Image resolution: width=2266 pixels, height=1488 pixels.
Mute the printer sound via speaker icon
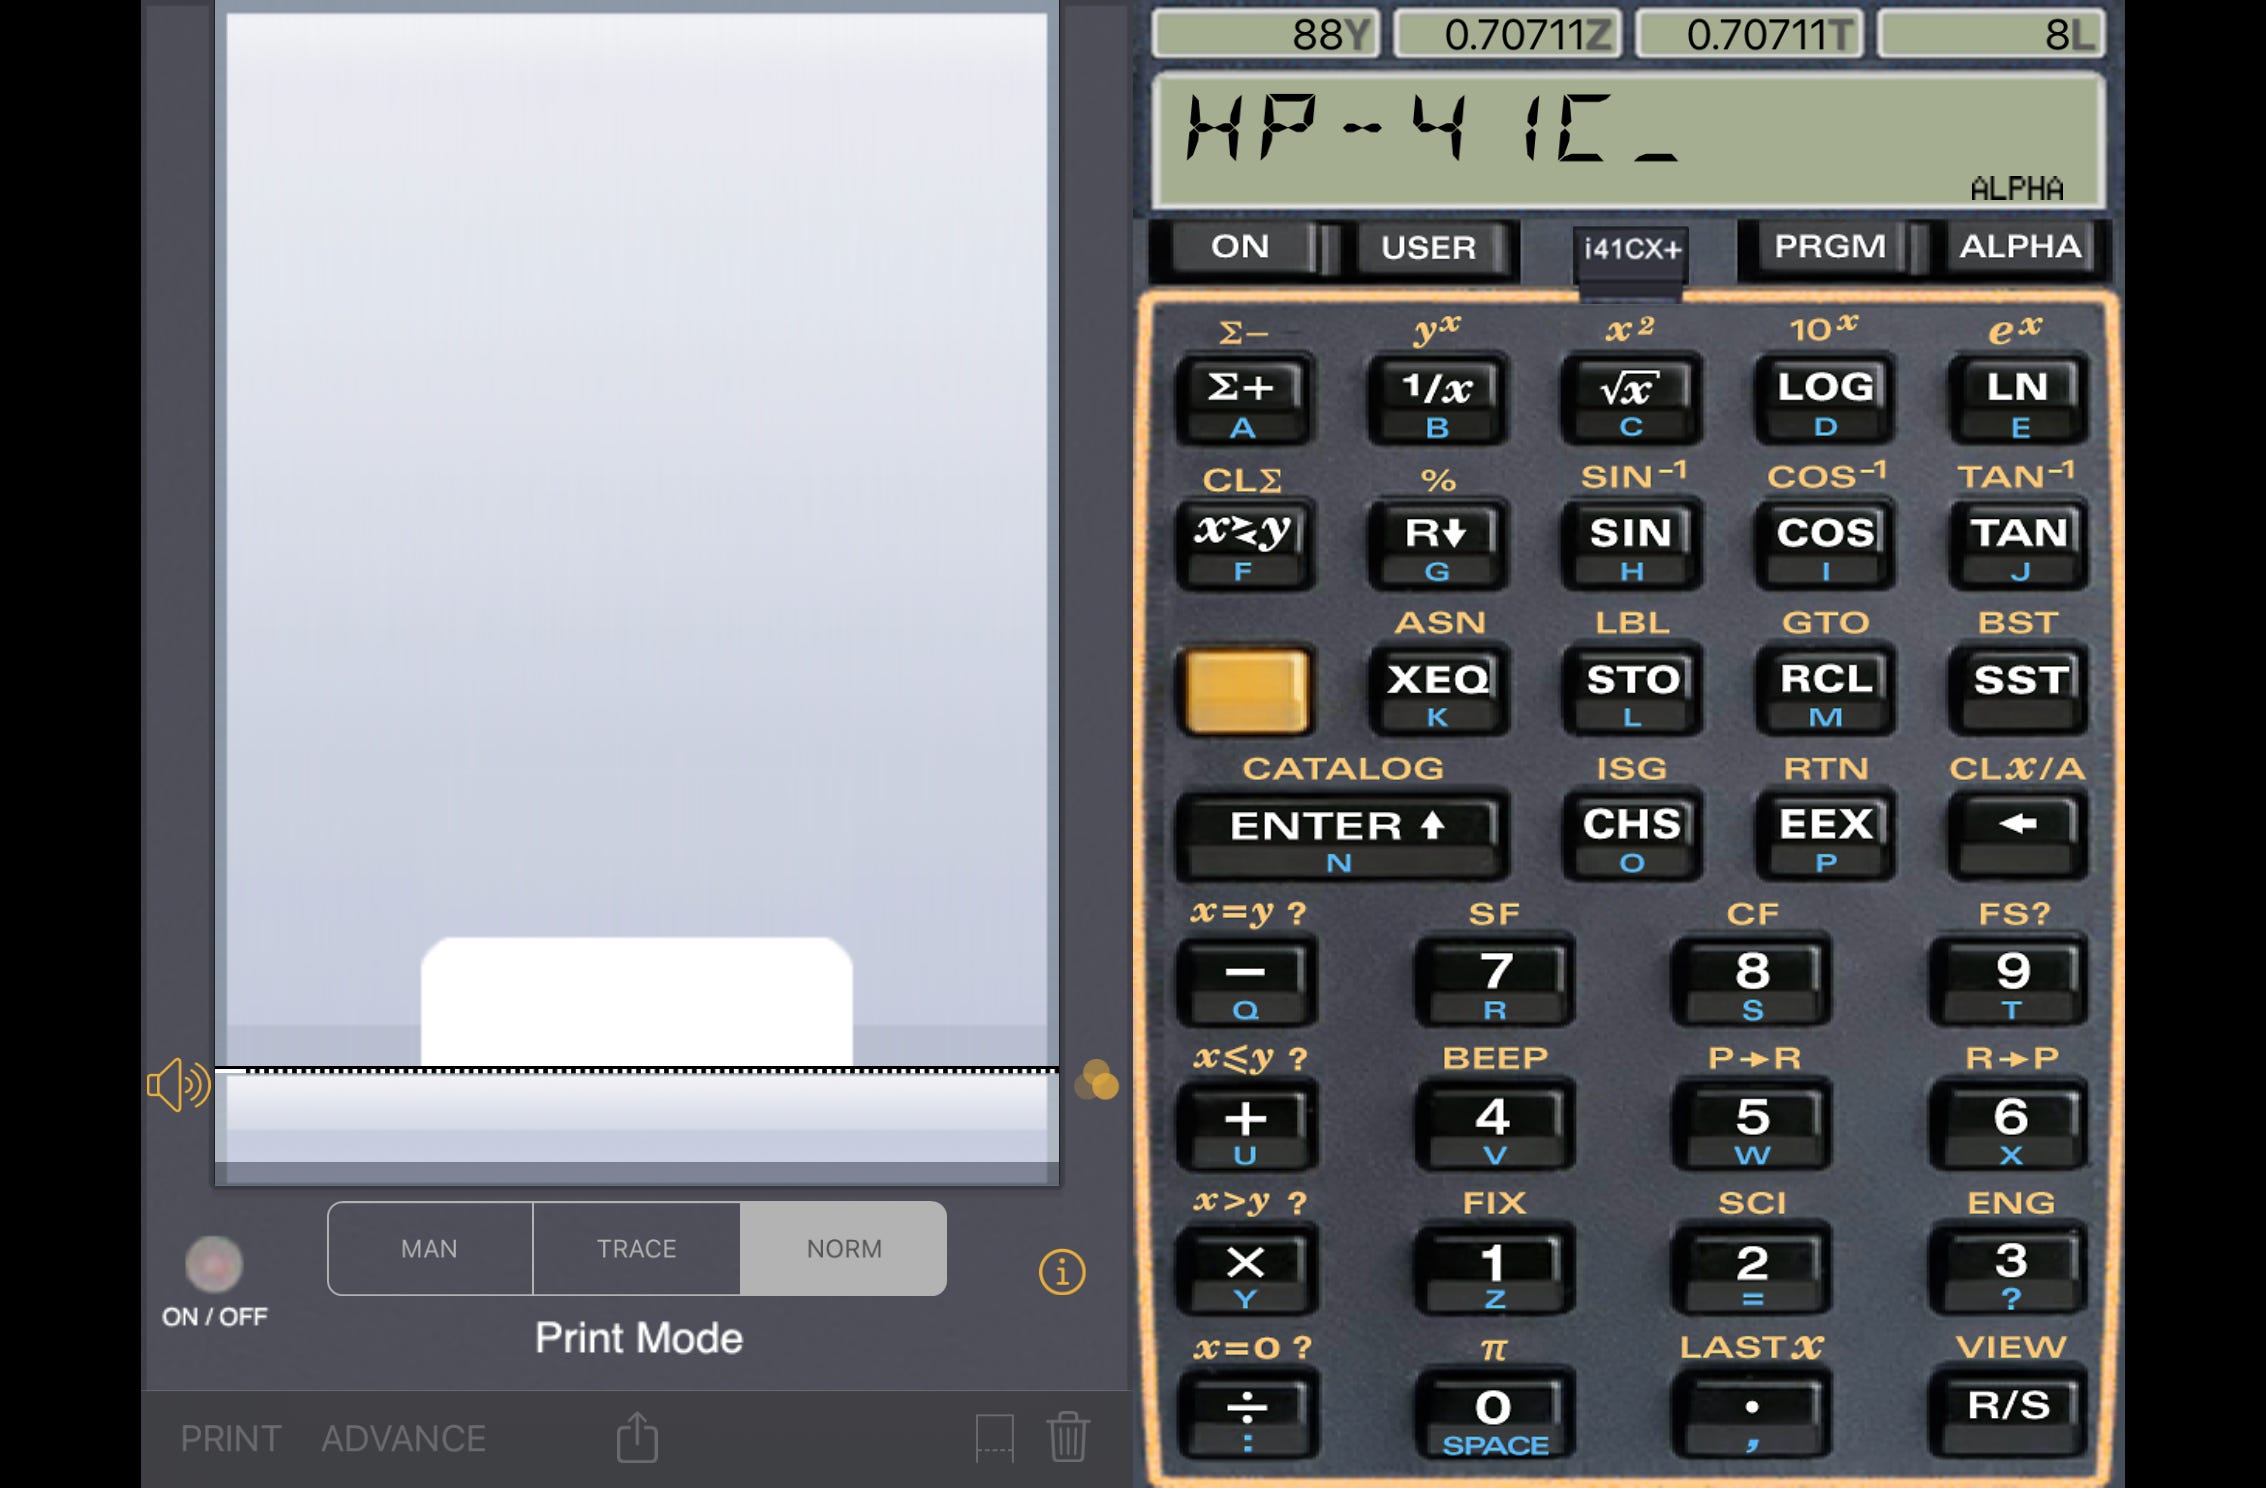point(176,1082)
